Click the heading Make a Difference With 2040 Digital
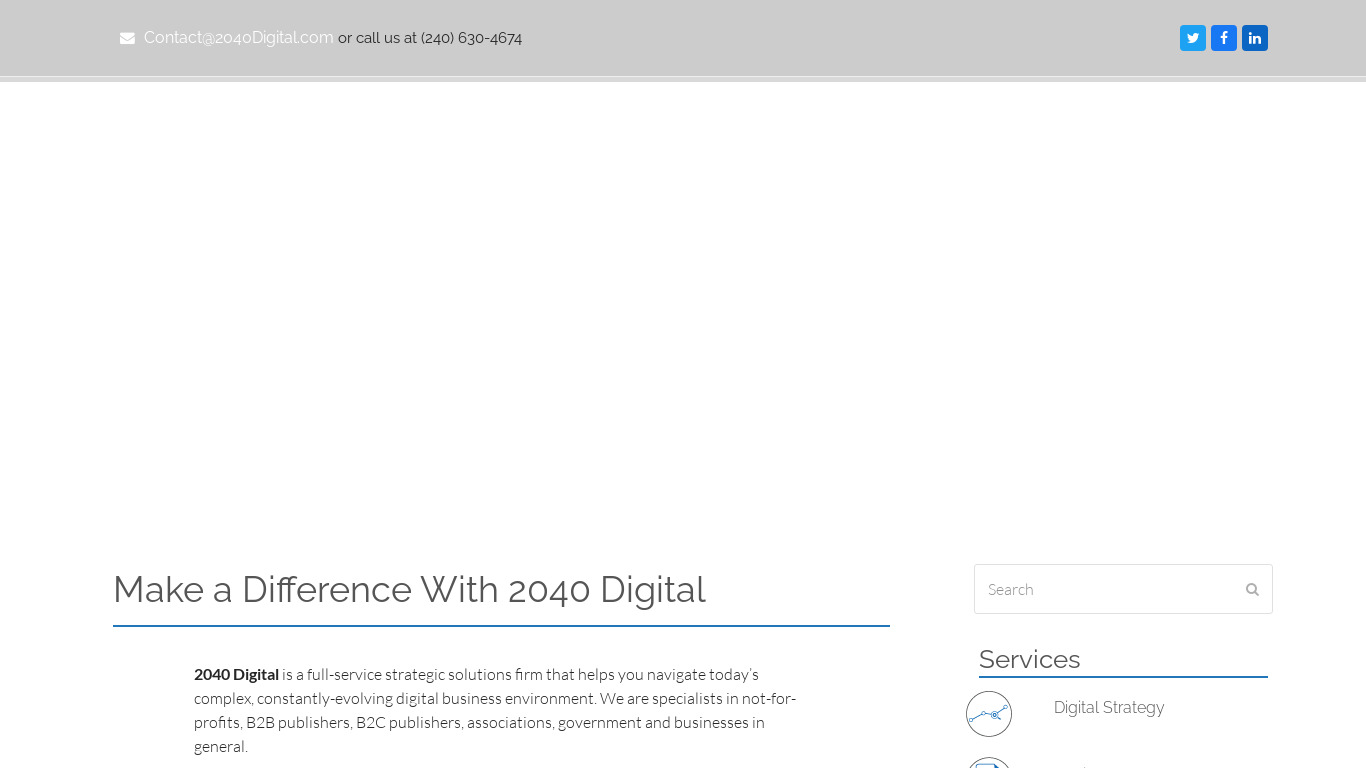 pyautogui.click(x=409, y=590)
